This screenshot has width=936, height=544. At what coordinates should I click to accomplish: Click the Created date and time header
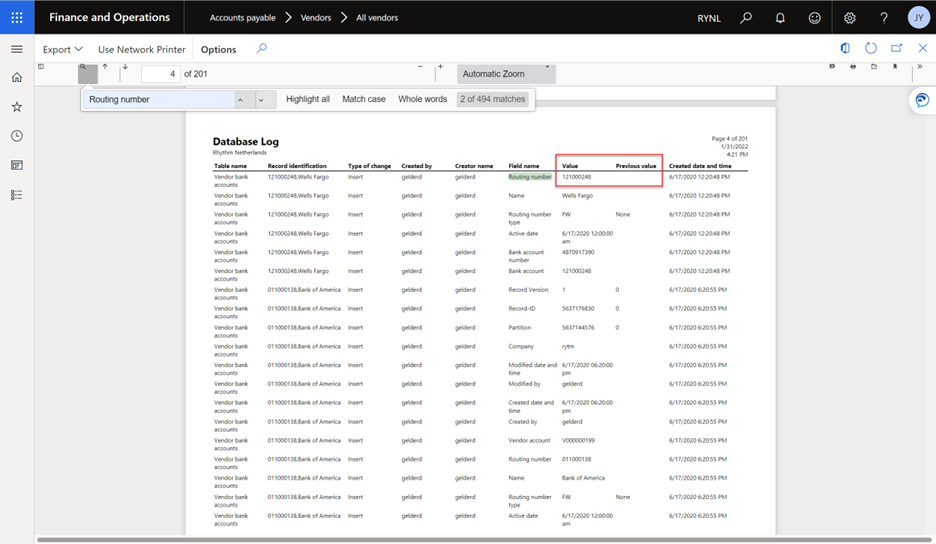[700, 166]
